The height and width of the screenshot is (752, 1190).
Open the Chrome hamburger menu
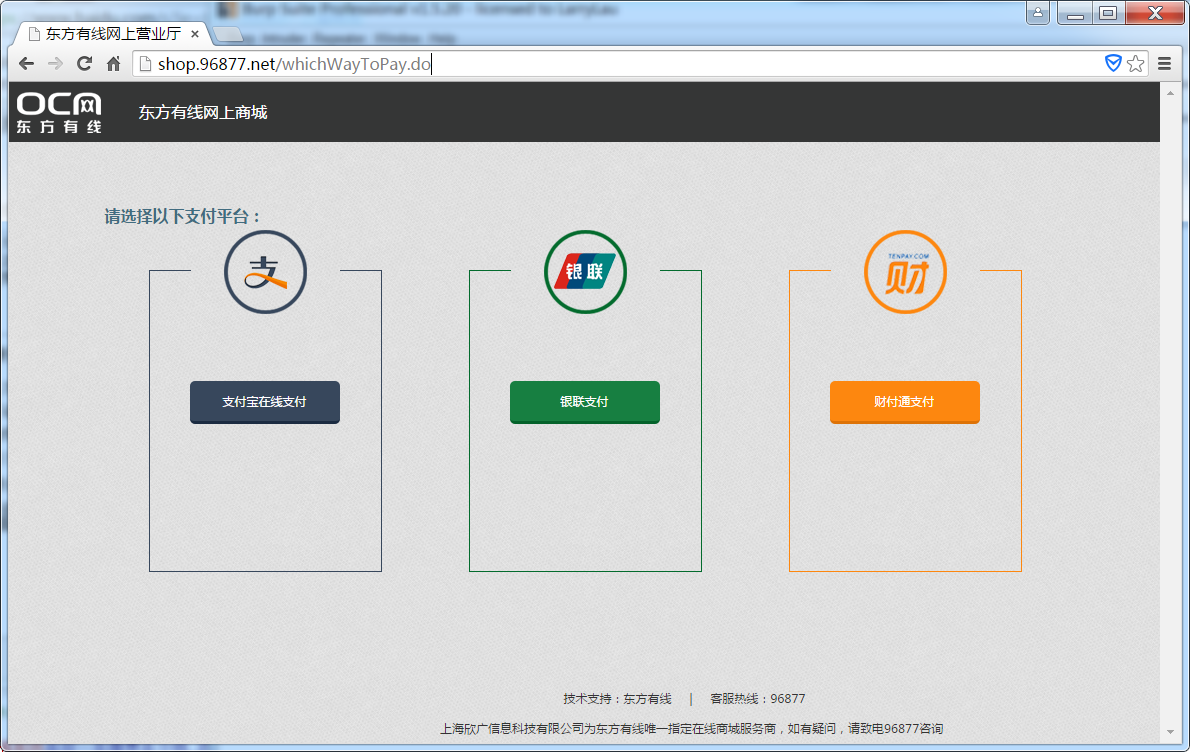click(x=1164, y=64)
